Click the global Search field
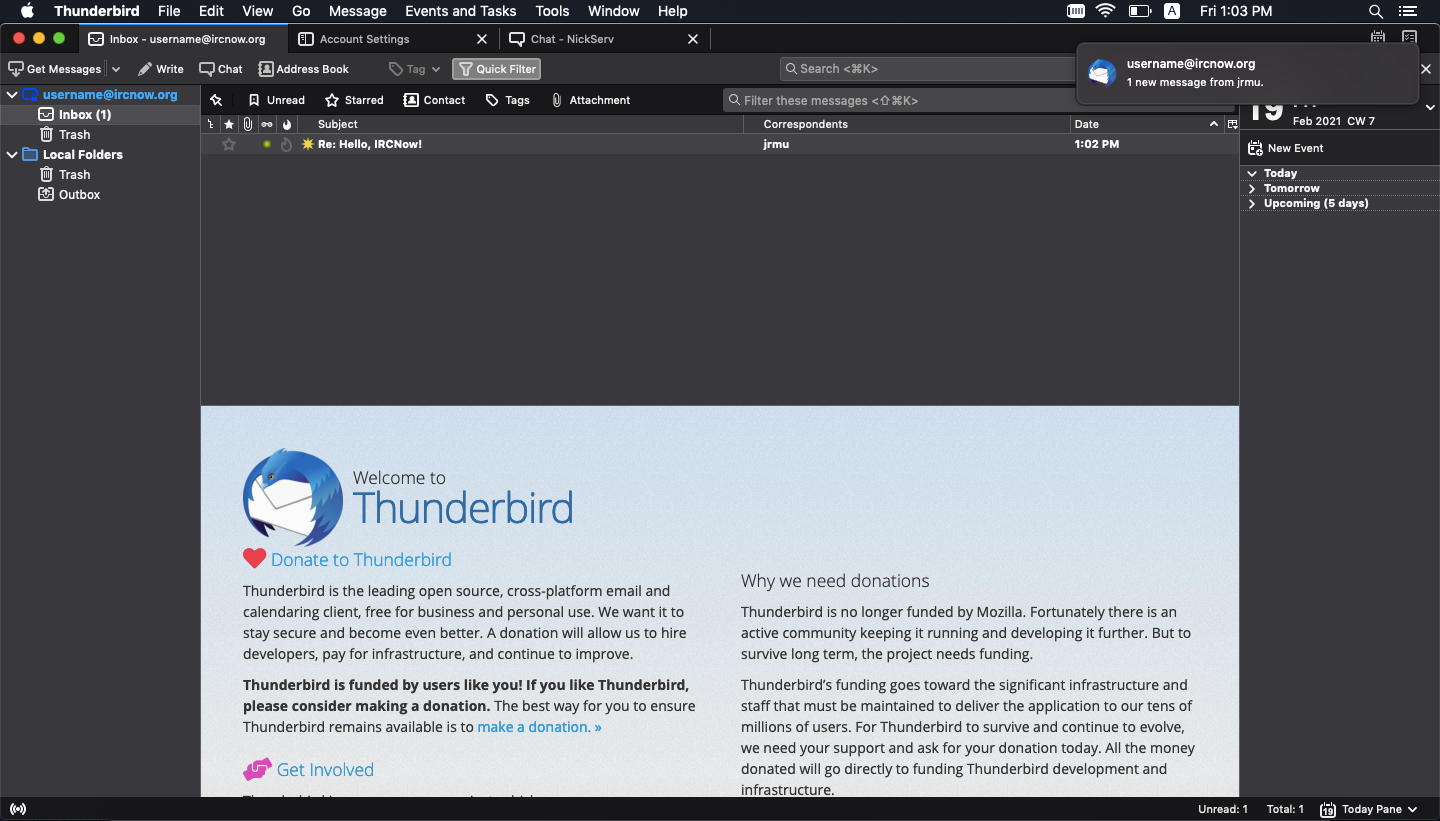This screenshot has height=821, width=1440. 930,69
